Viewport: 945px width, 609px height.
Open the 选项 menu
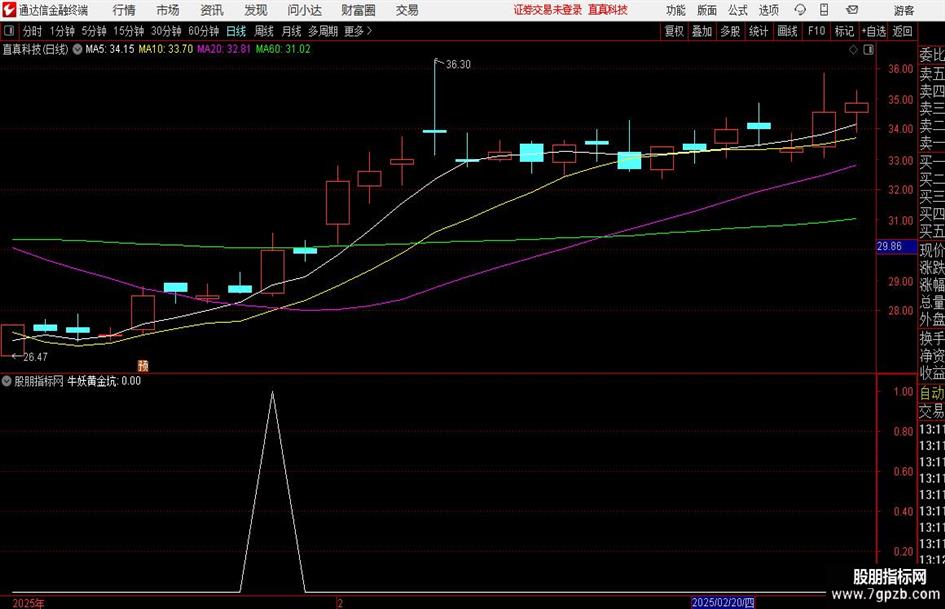pos(768,10)
